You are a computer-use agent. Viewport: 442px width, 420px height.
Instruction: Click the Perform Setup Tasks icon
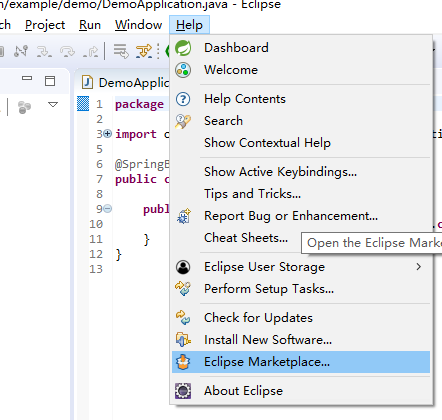[183, 289]
